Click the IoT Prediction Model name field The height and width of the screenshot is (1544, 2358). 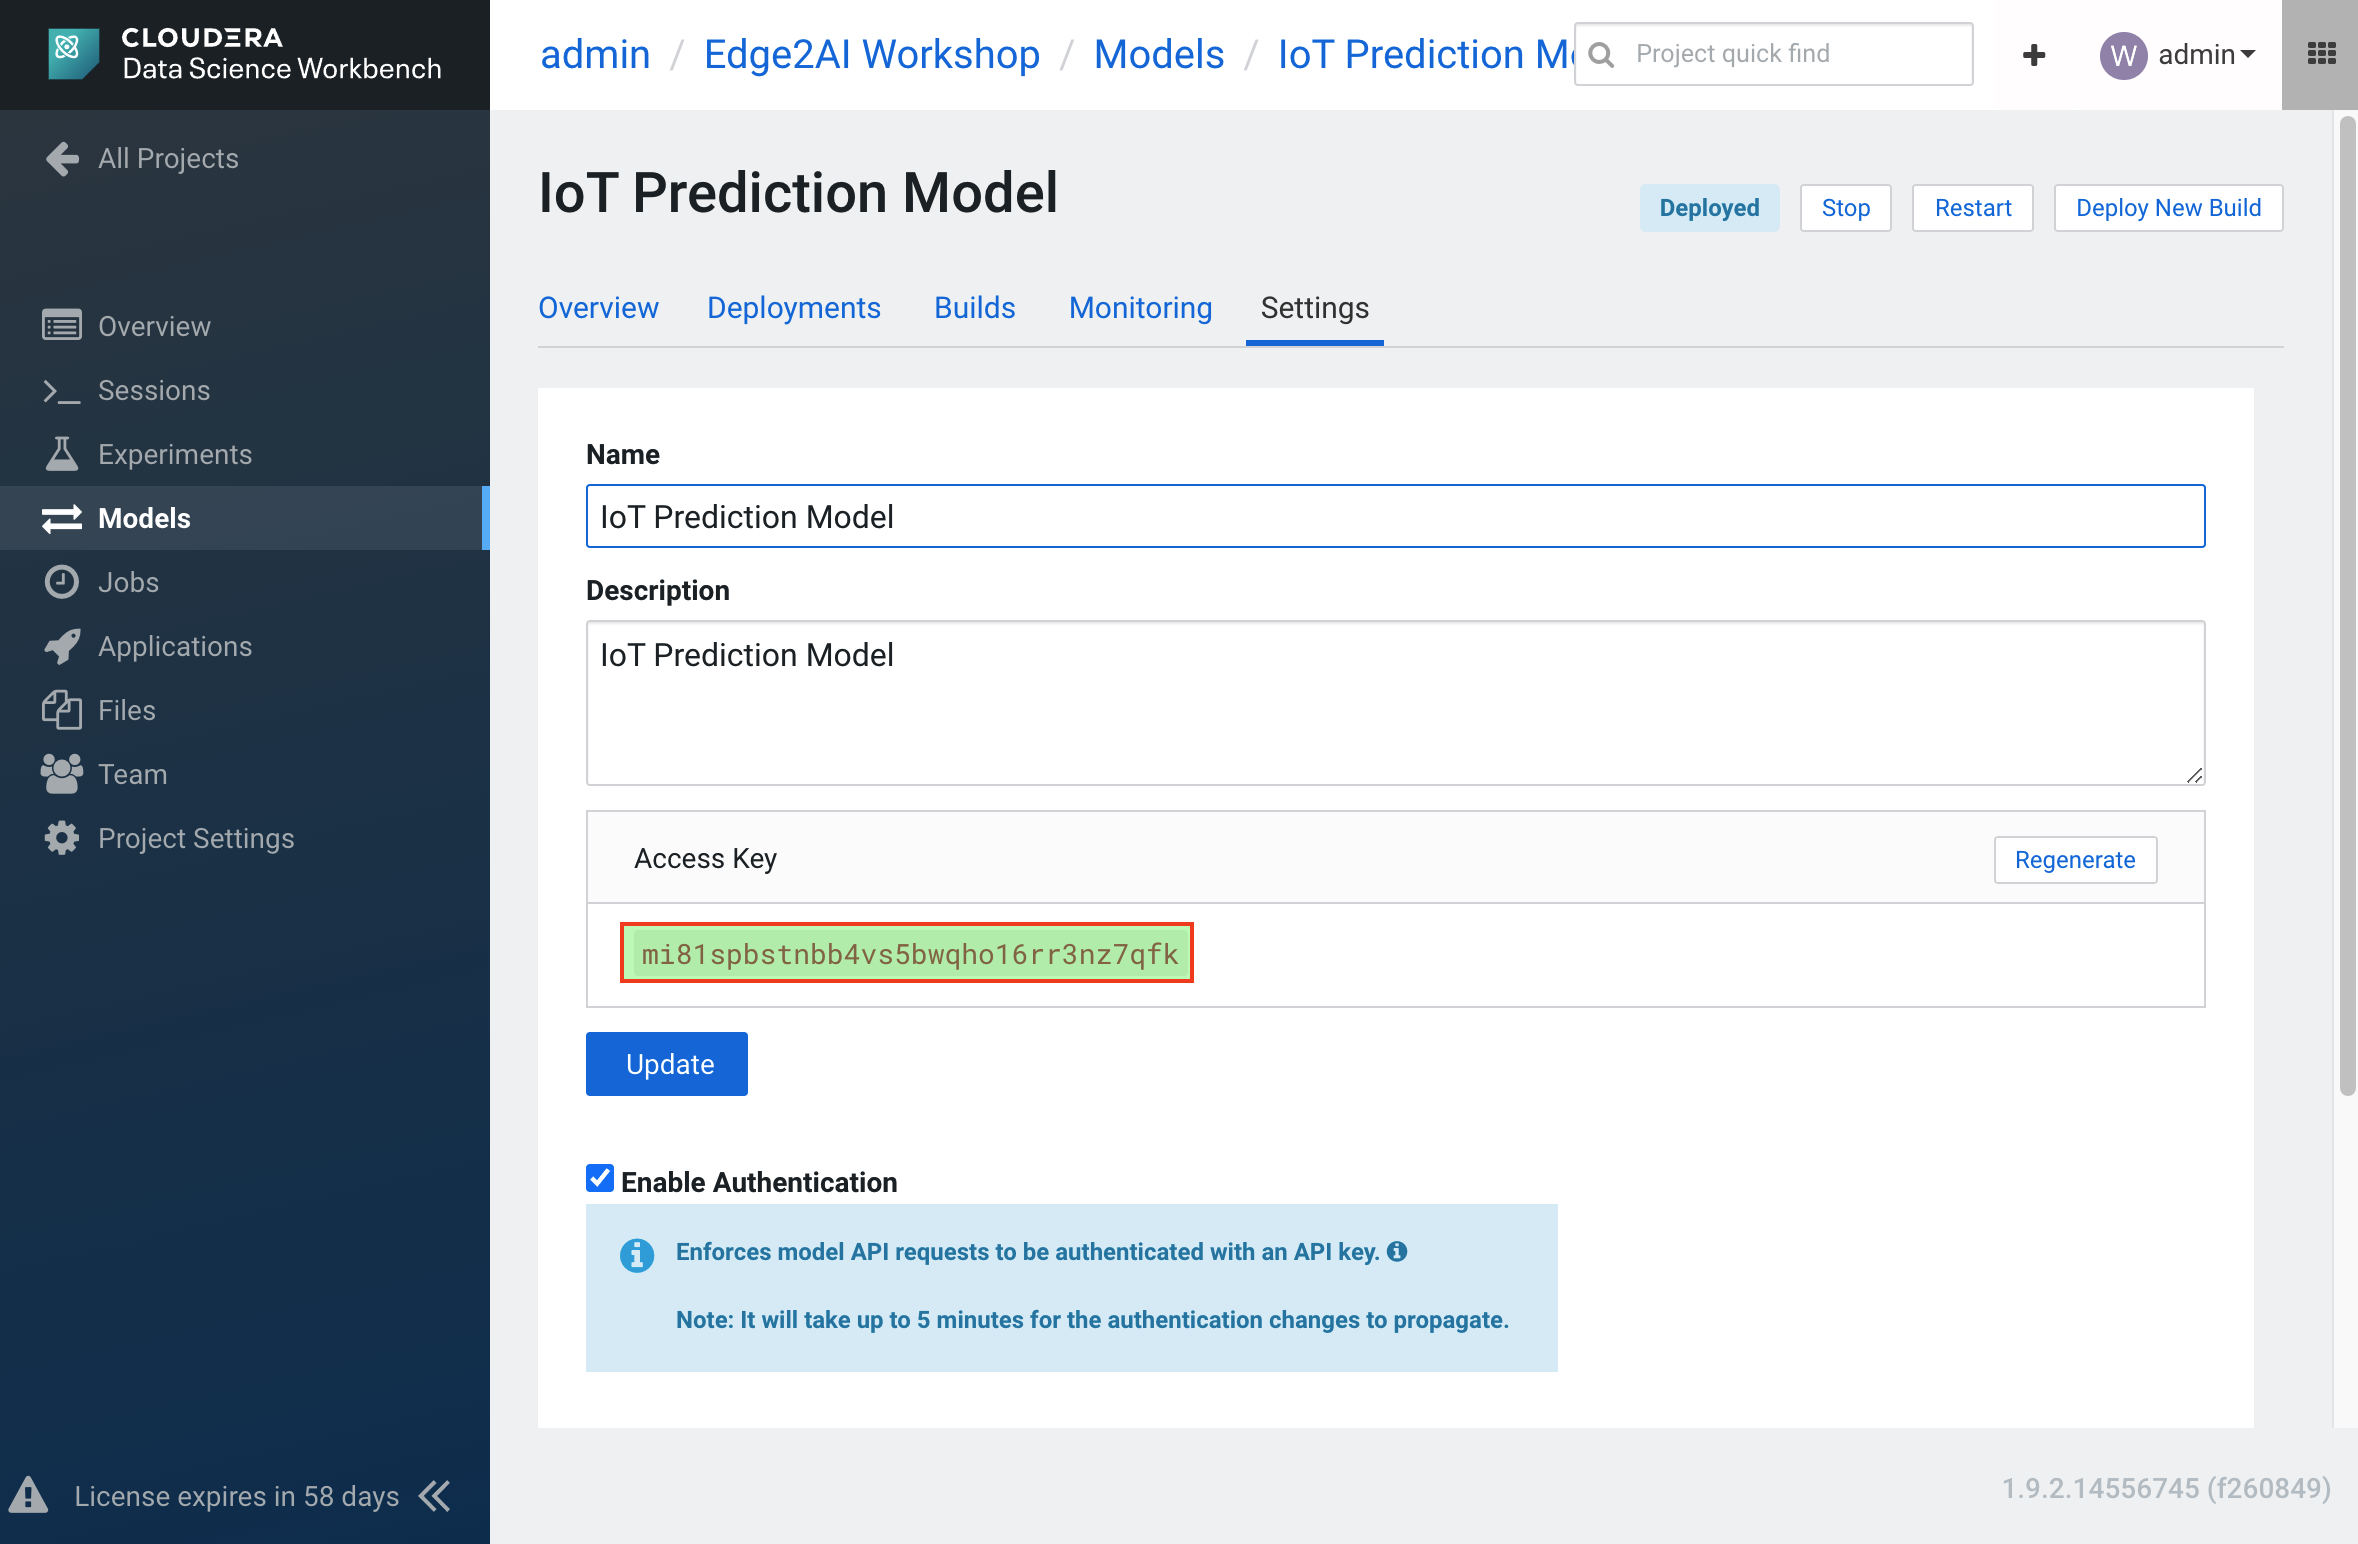[1397, 515]
